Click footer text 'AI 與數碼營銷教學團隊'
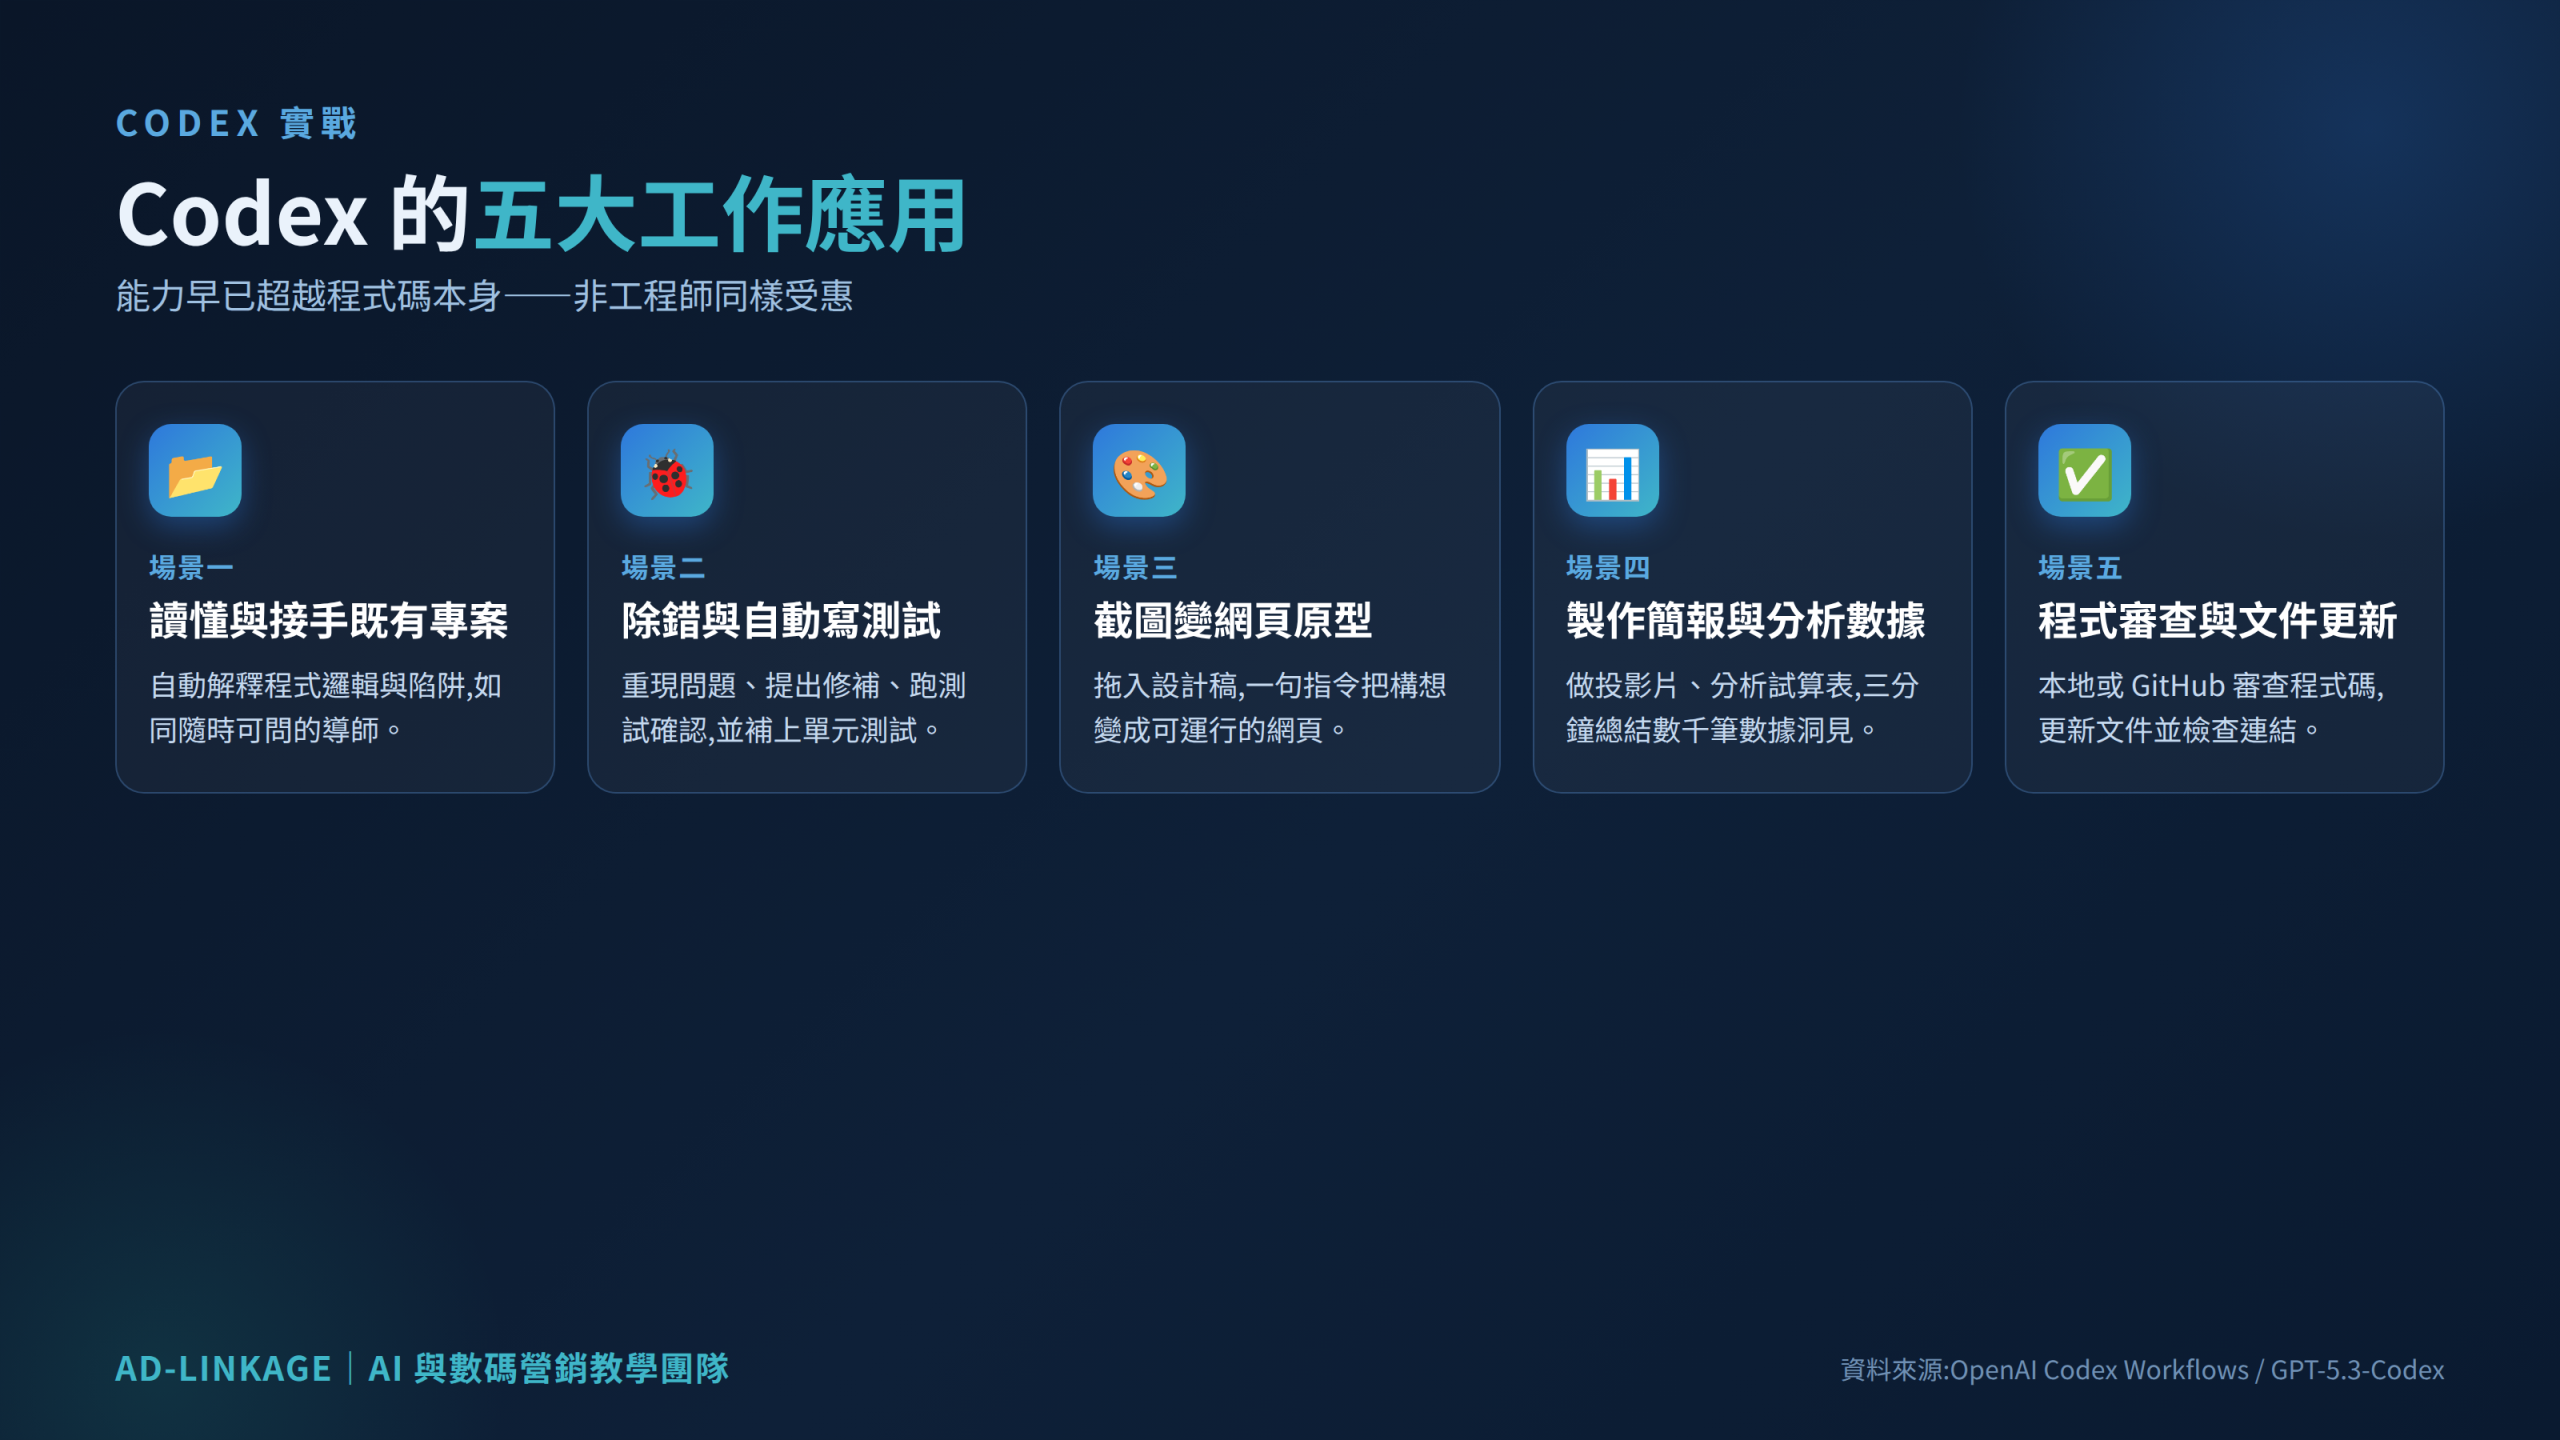 pyautogui.click(x=548, y=1369)
